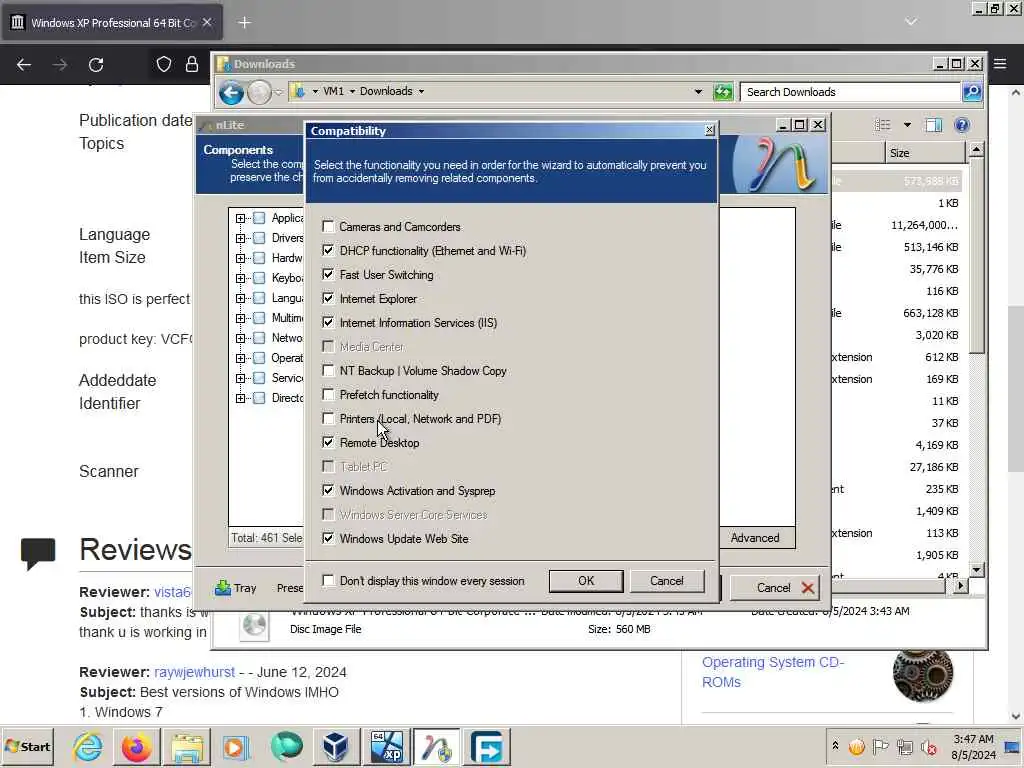Click the Start button
This screenshot has height=768, width=1024.
point(27,746)
